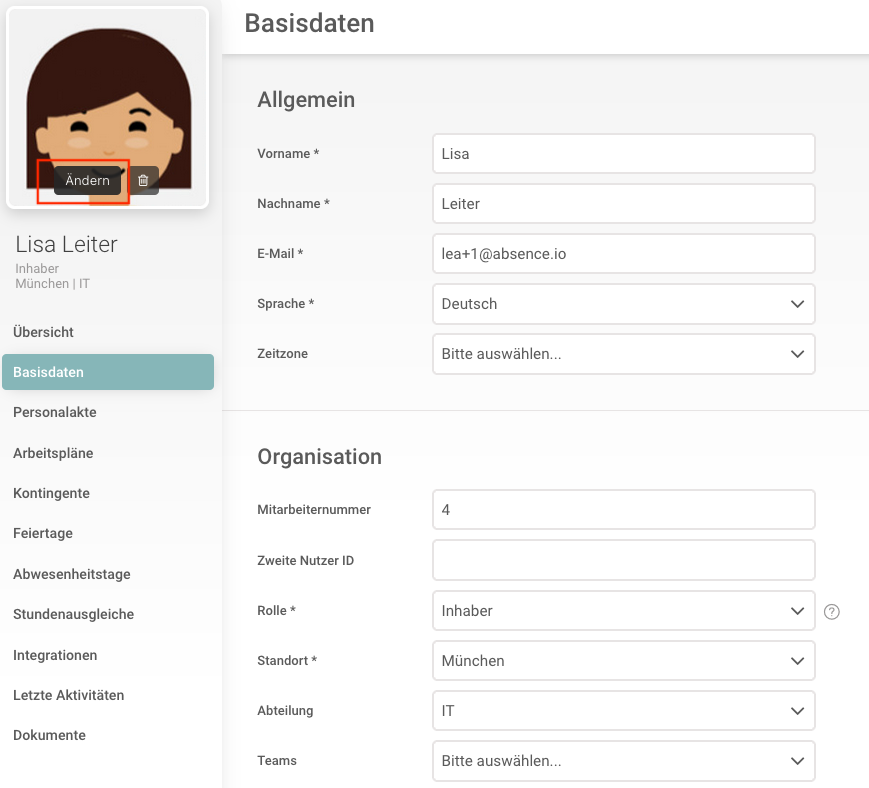Image resolution: width=869 pixels, height=788 pixels.
Task: Open the Rolle dropdown showing Inhaber
Action: click(x=623, y=611)
